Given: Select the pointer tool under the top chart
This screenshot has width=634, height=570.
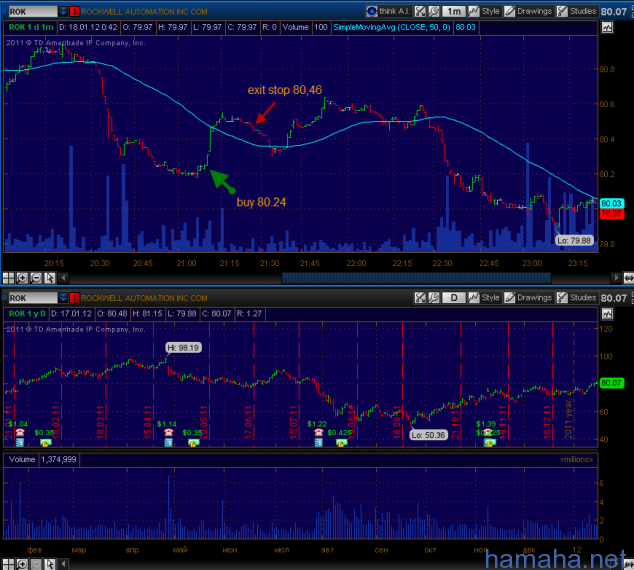Looking at the screenshot, I should 49,278.
